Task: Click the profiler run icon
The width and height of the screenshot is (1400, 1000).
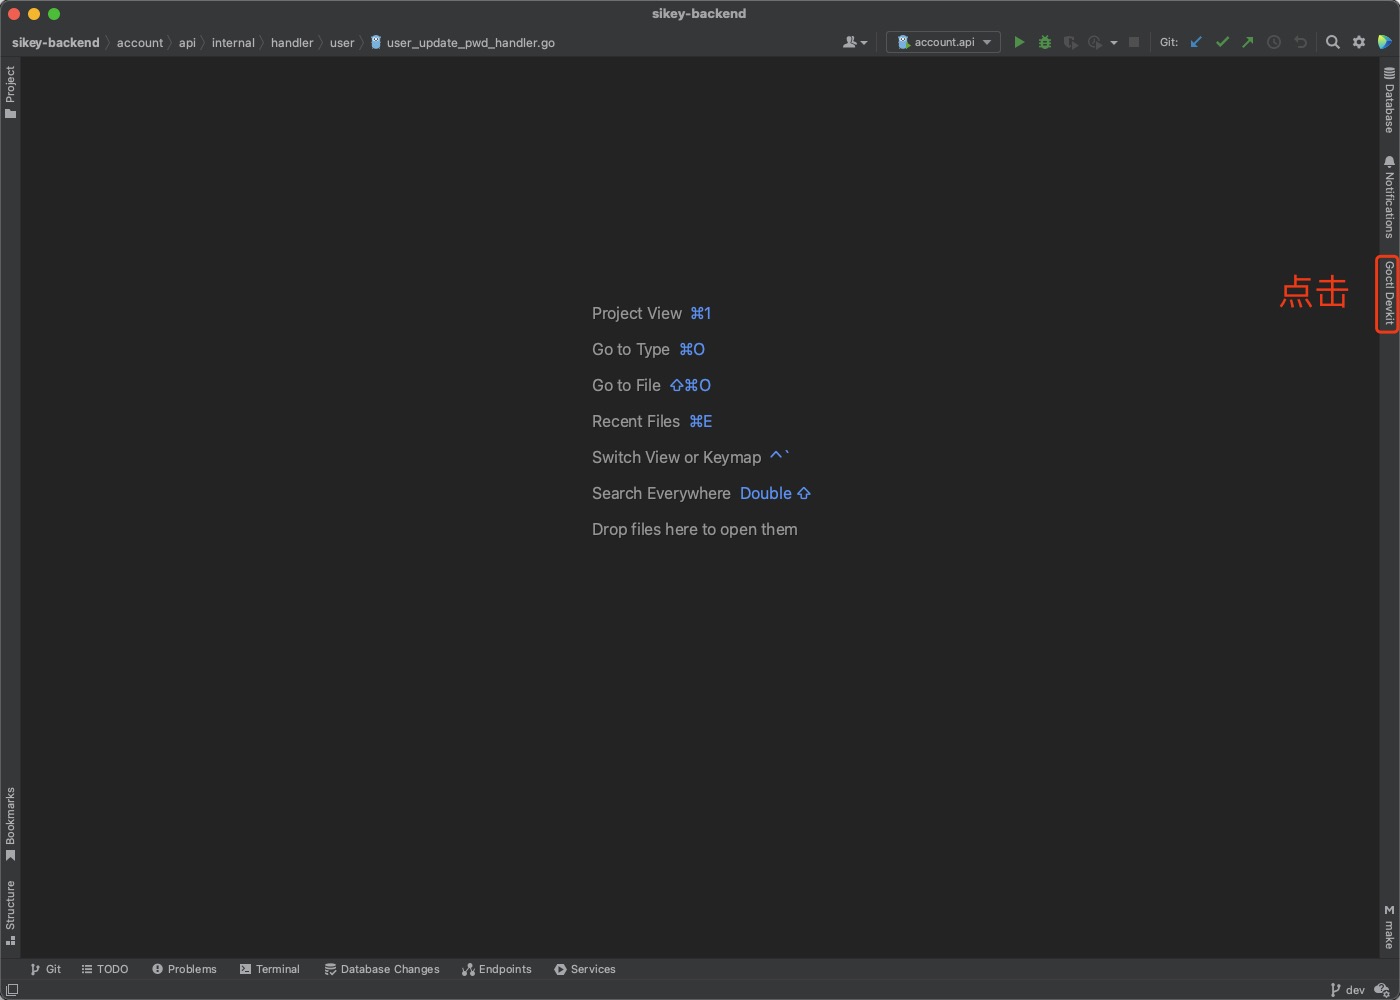Action: coord(1095,42)
